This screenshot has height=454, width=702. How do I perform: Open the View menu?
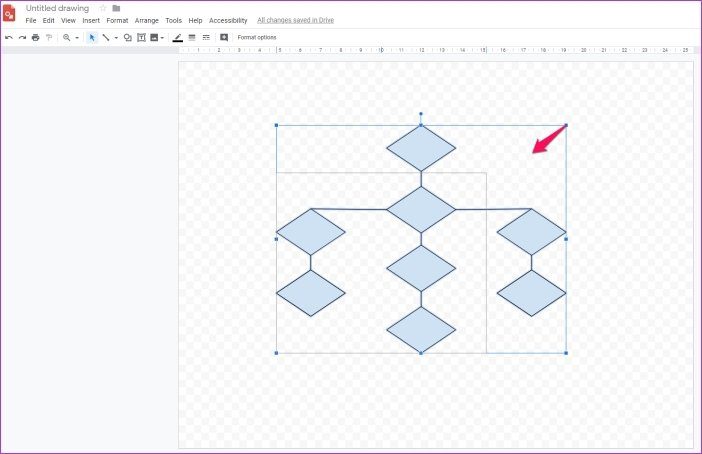[x=68, y=20]
